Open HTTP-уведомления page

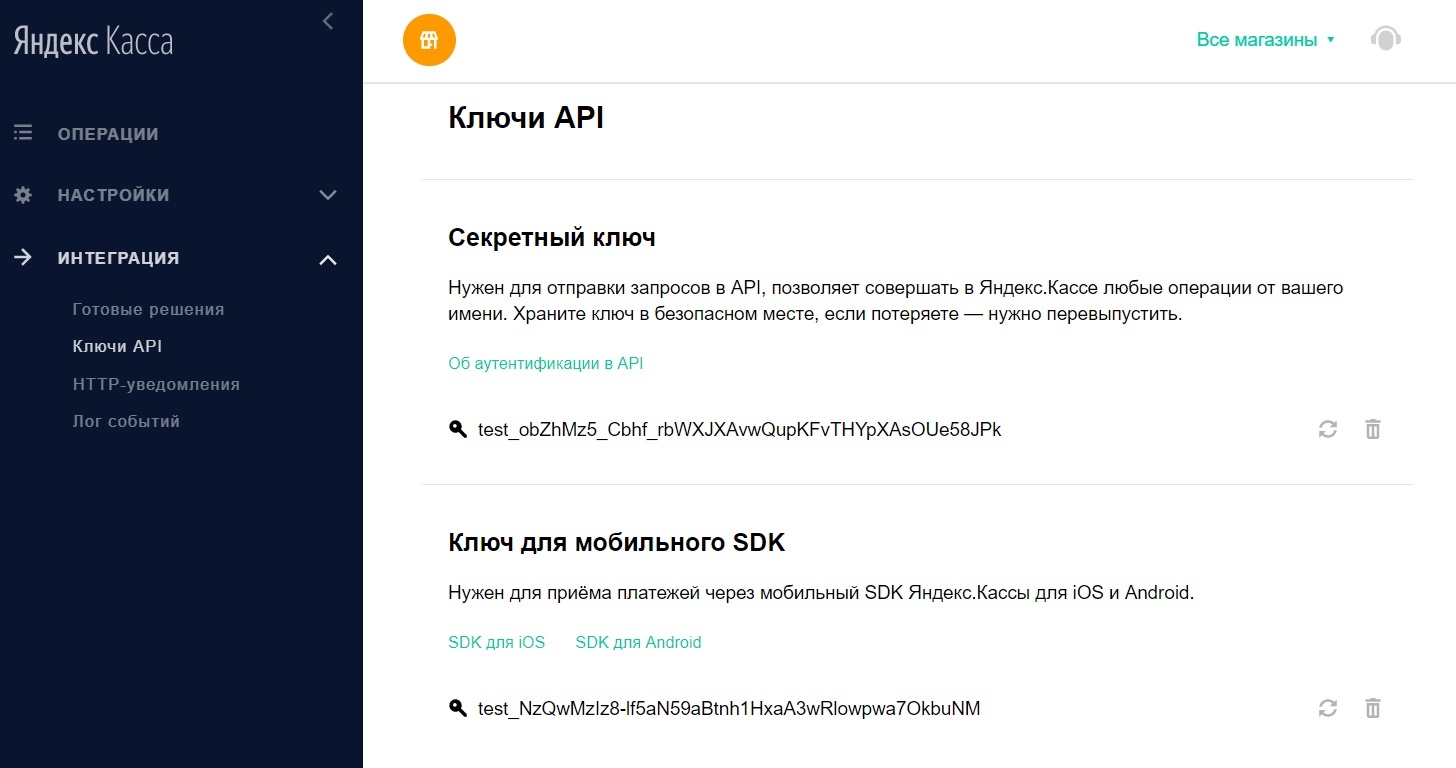[156, 384]
